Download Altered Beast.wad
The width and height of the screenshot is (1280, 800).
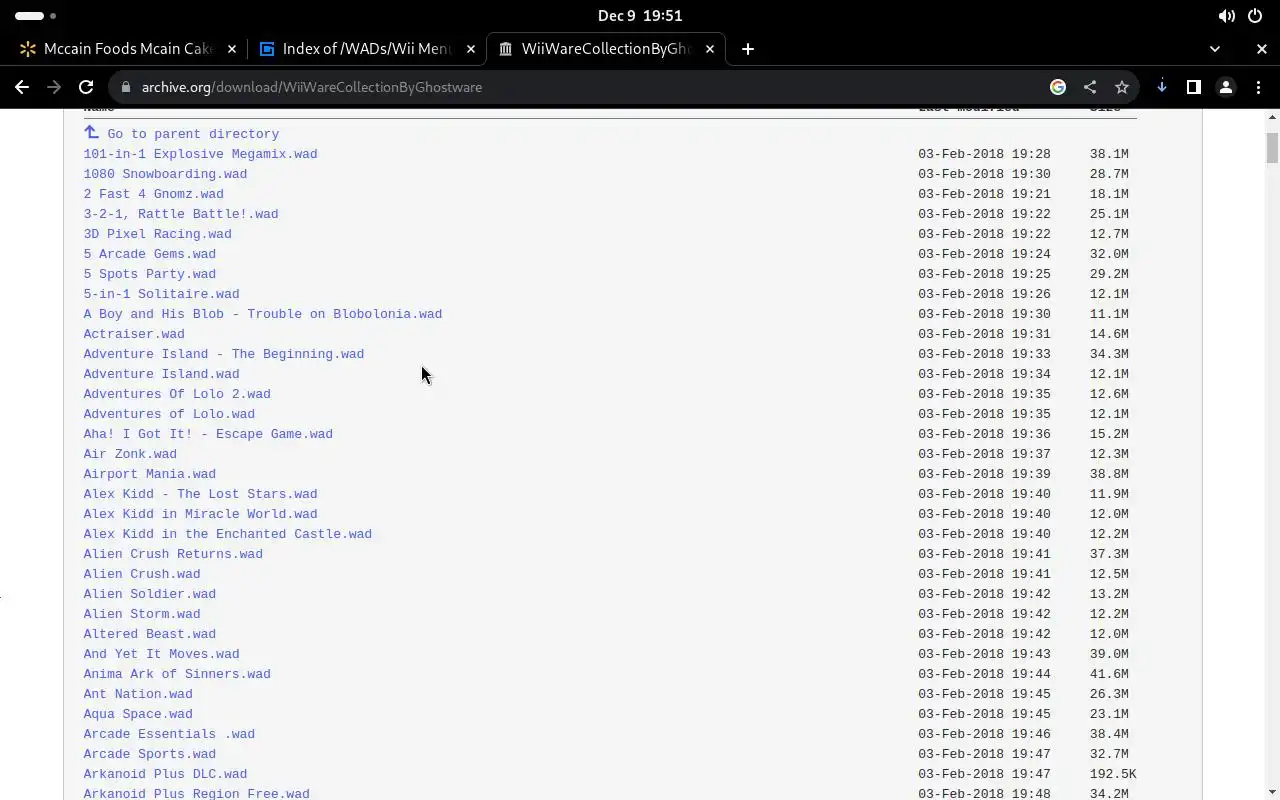150,634
